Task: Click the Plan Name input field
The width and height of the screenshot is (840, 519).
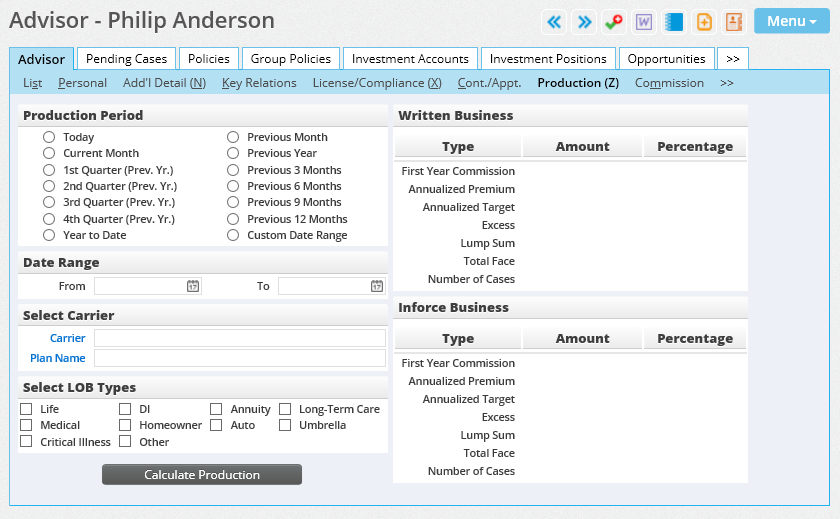Action: click(x=240, y=358)
